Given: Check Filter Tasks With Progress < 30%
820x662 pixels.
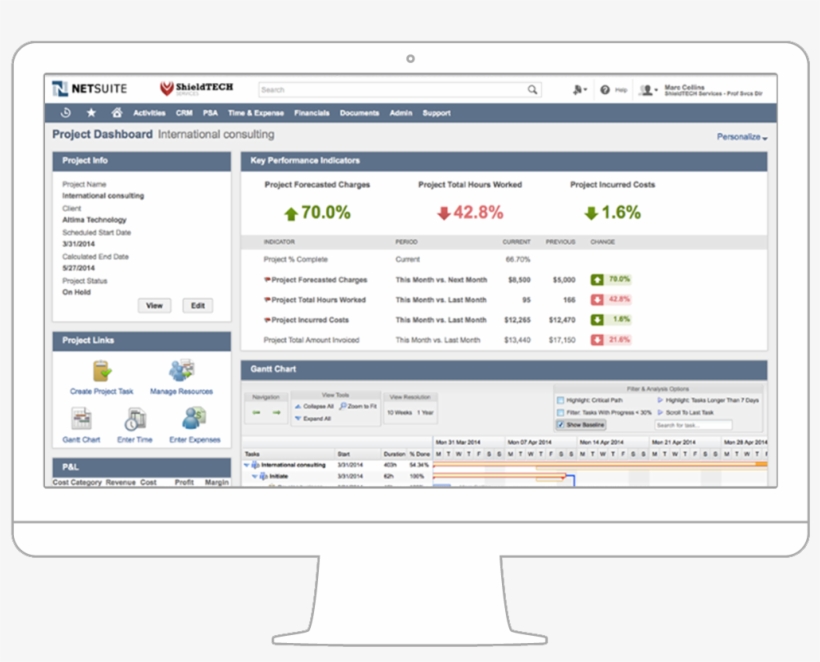Looking at the screenshot, I should pyautogui.click(x=562, y=412).
